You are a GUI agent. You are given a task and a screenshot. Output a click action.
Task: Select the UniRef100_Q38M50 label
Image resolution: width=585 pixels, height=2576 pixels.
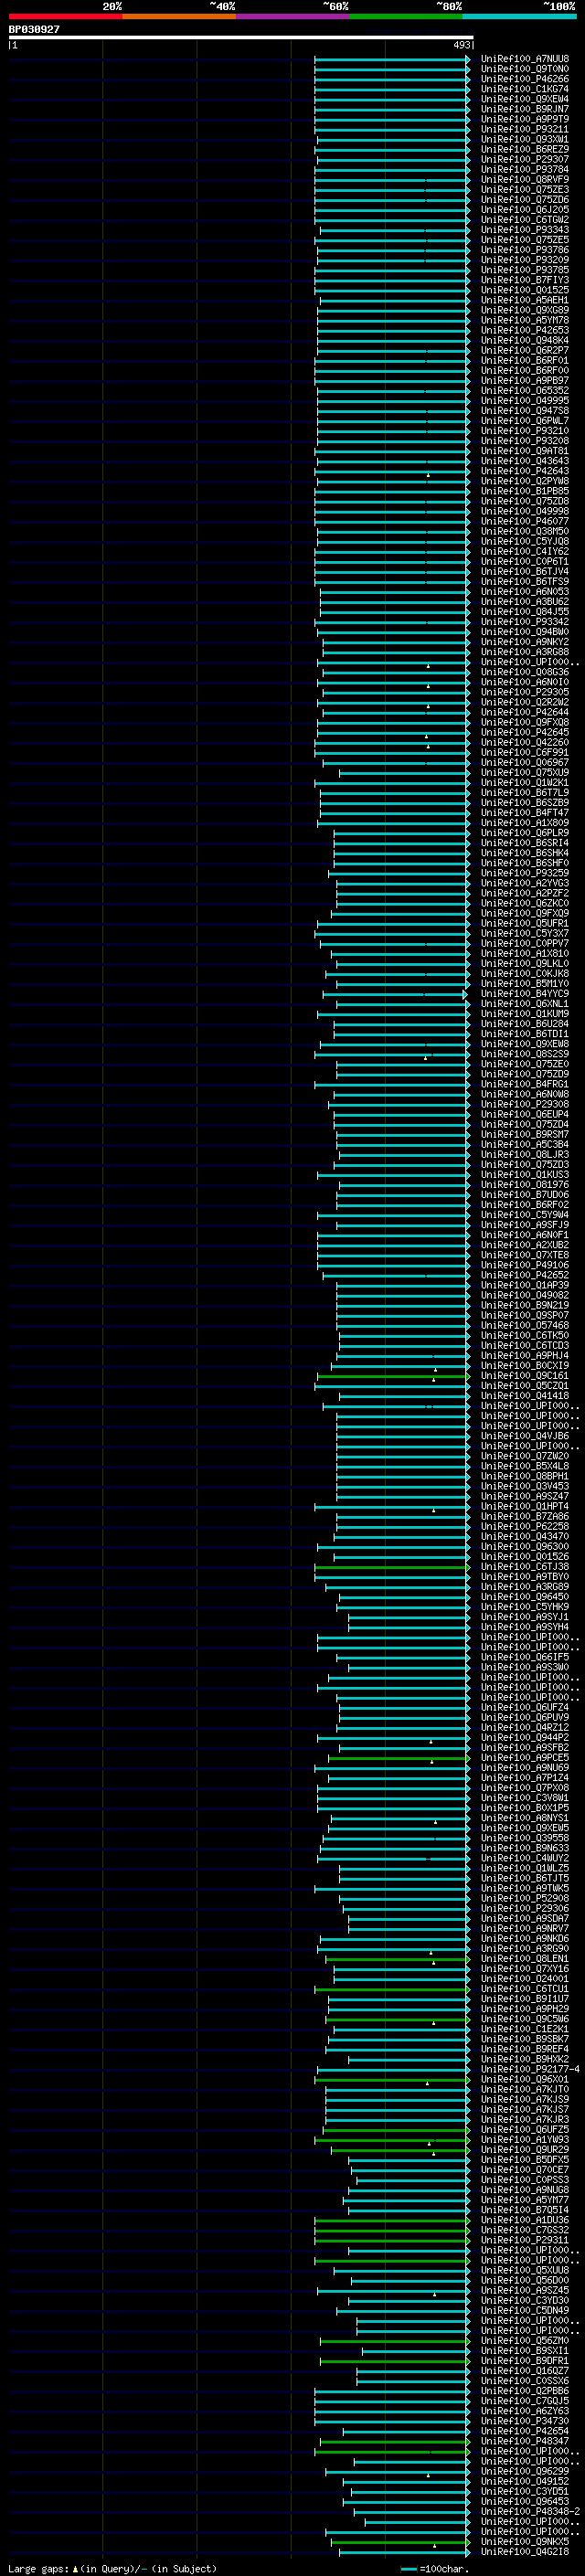[x=525, y=531]
